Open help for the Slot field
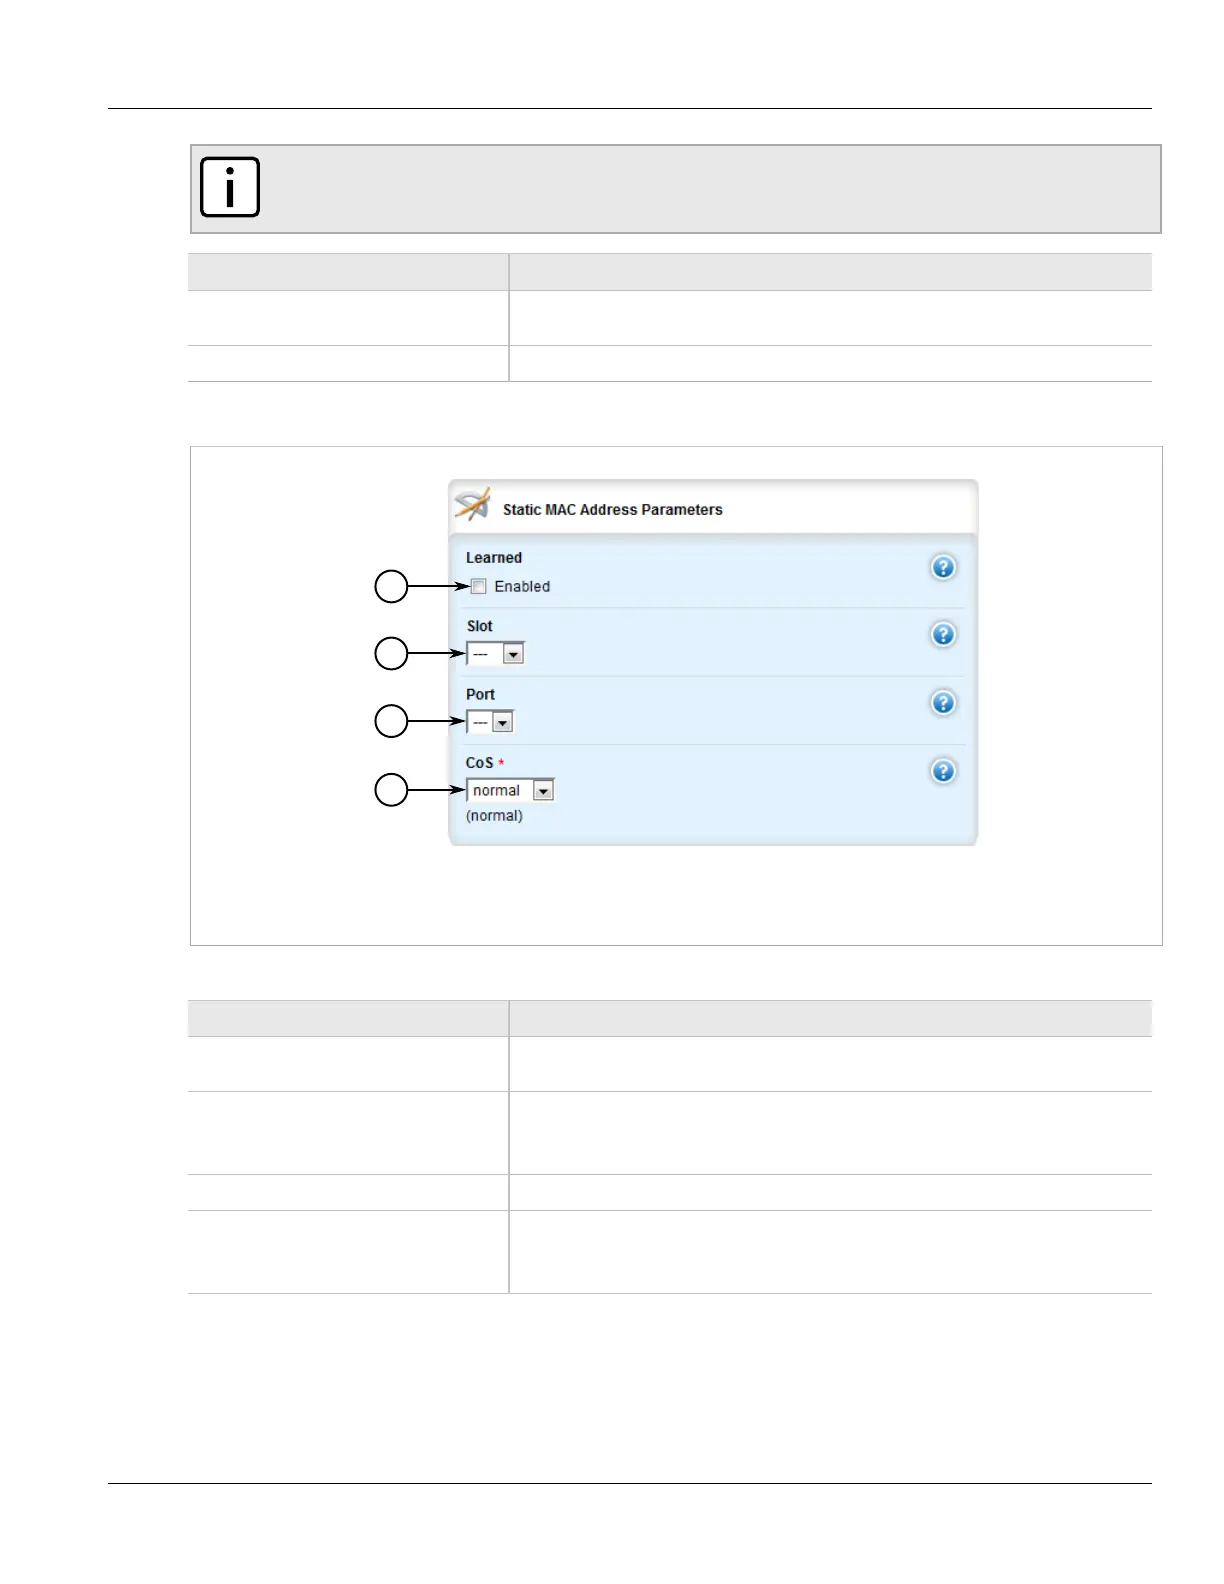Image resolution: width=1224 pixels, height=1584 pixels. point(943,635)
